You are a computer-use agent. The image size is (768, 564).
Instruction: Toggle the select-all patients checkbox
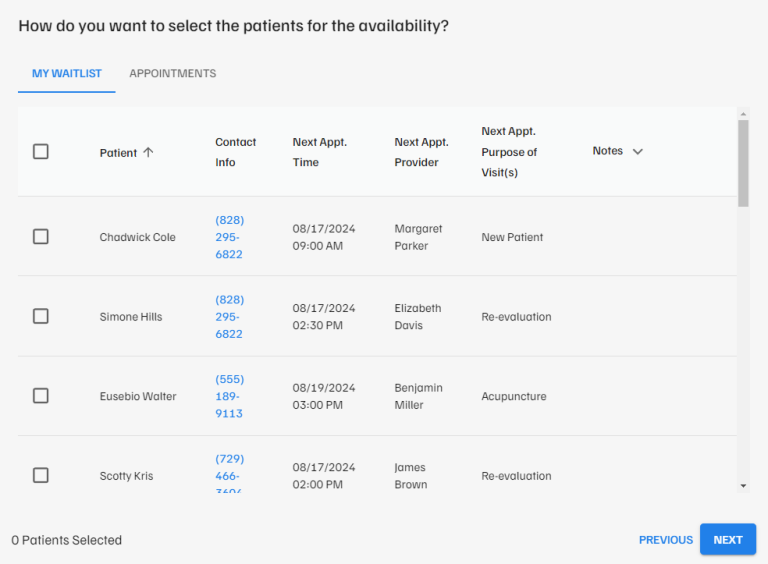[x=41, y=152]
